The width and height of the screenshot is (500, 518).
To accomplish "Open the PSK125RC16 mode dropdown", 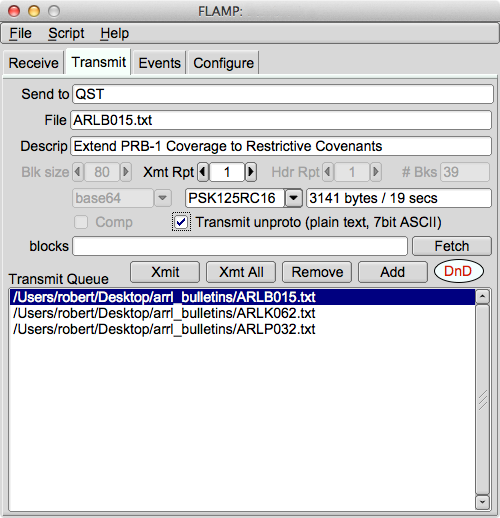I will [294, 198].
